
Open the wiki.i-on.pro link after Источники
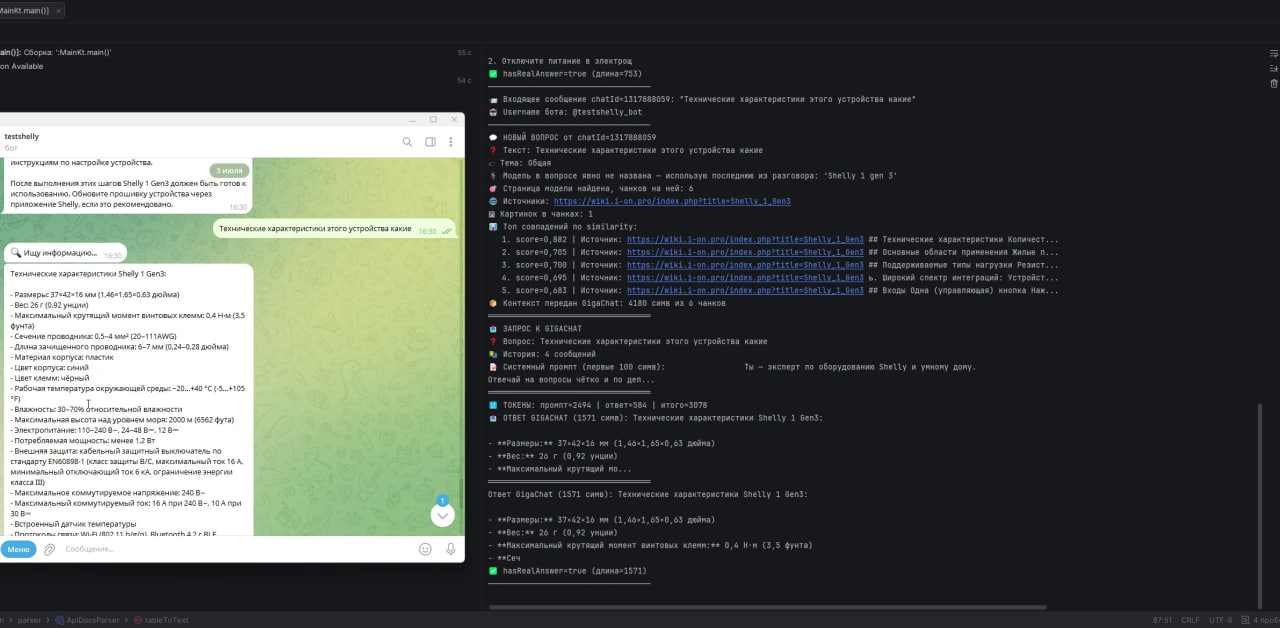[671, 201]
